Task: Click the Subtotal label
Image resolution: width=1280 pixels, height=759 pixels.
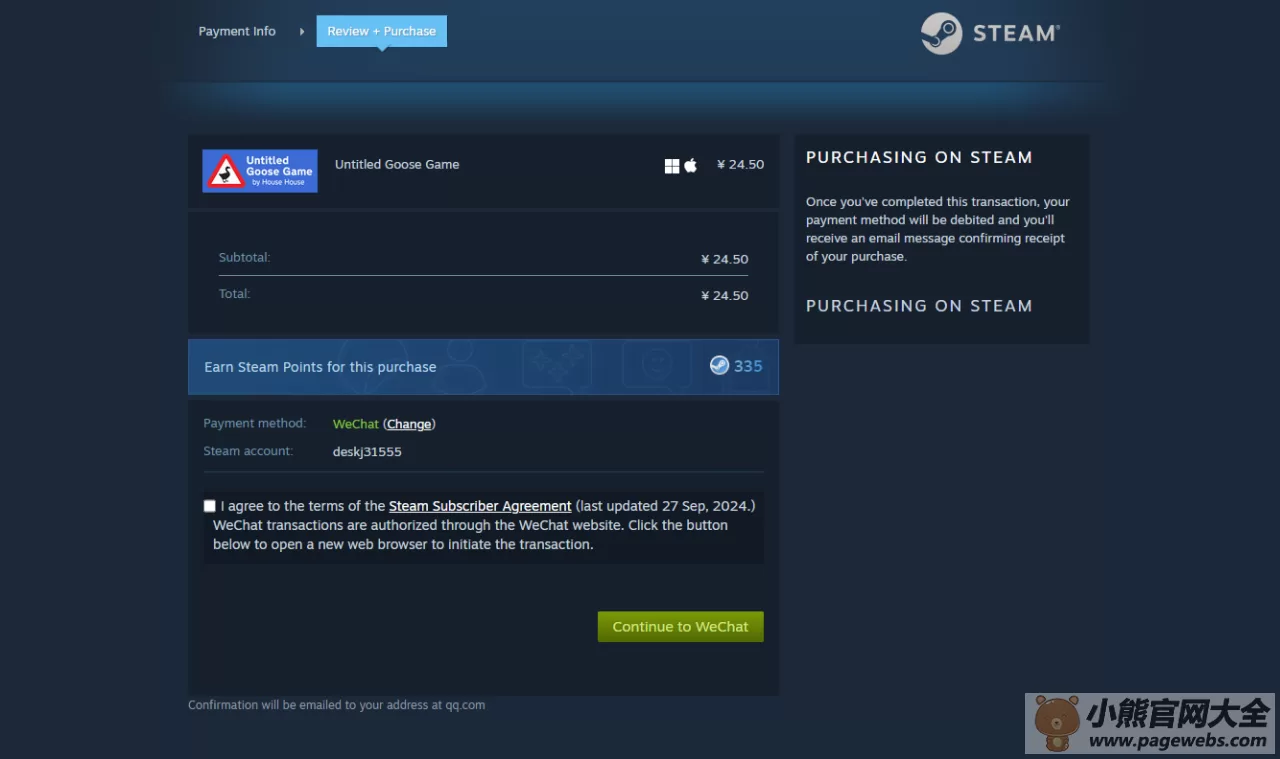Action: 245,258
